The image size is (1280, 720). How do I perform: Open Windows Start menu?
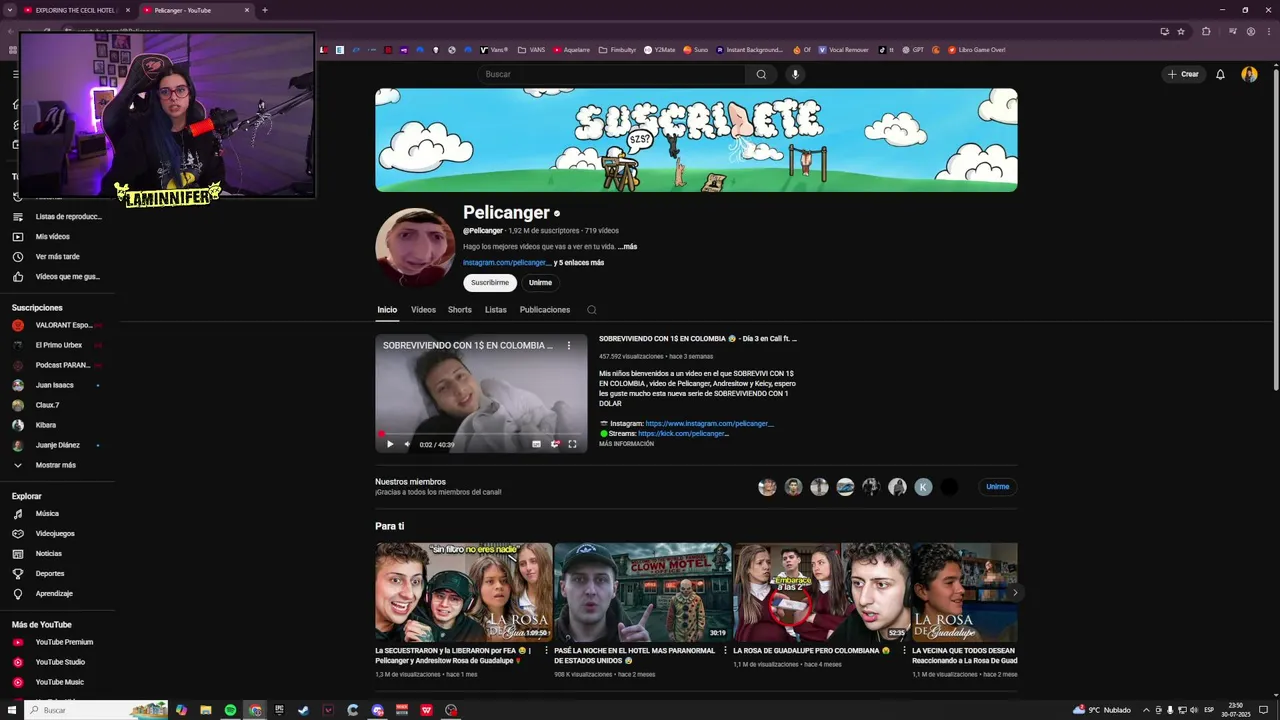tap(12, 710)
